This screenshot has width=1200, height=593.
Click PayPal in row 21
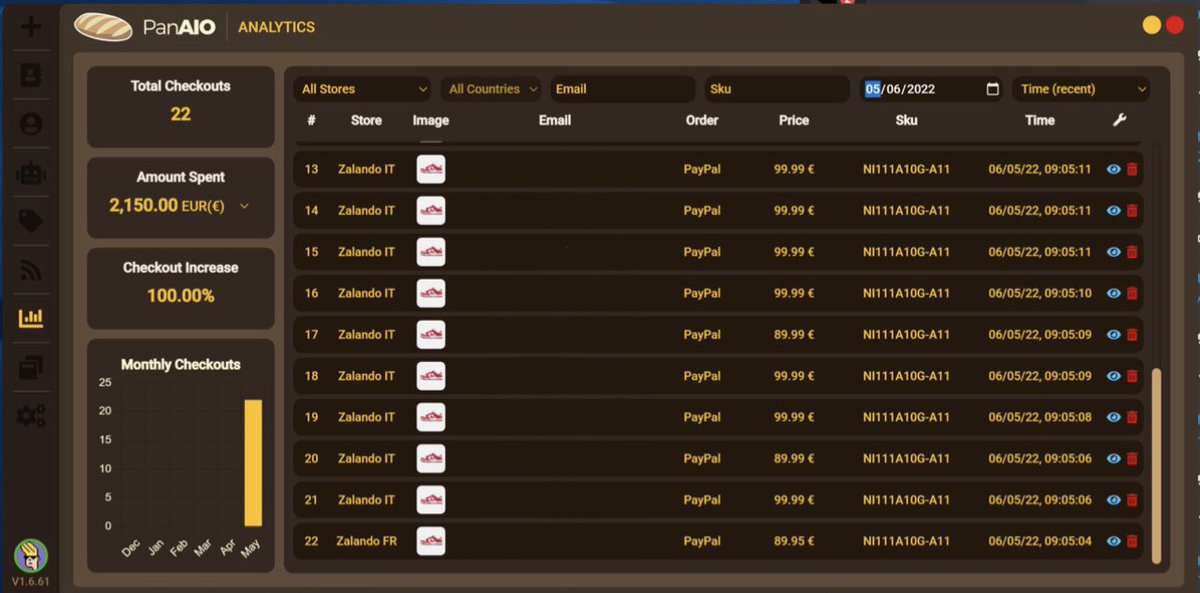(x=702, y=500)
